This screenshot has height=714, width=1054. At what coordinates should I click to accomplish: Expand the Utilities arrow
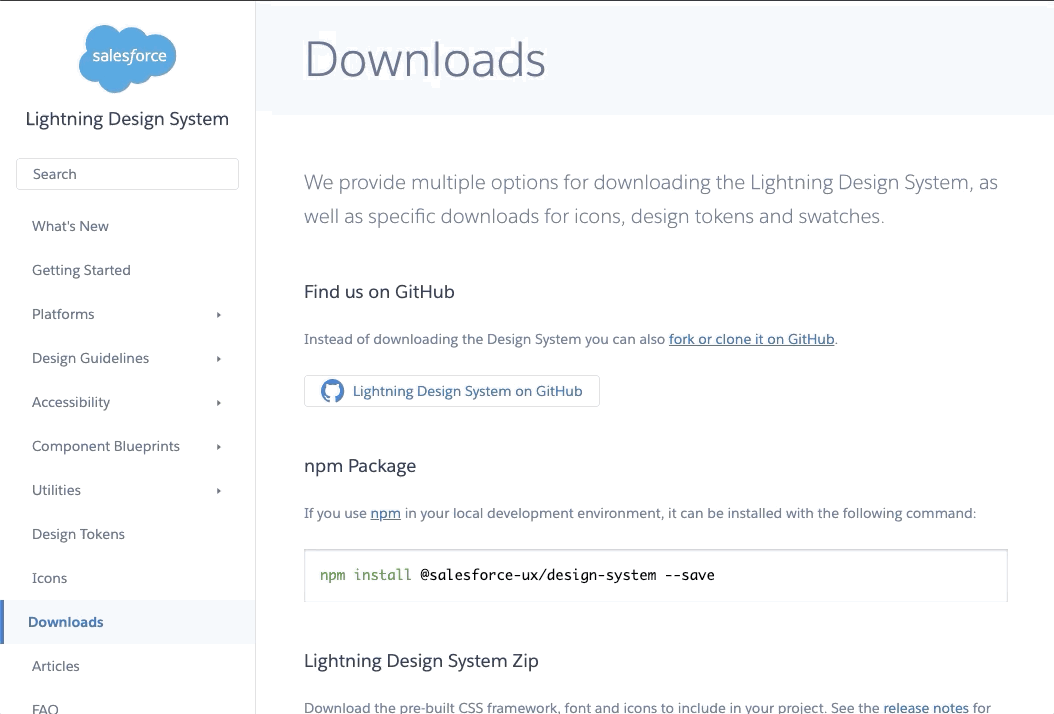pos(218,491)
